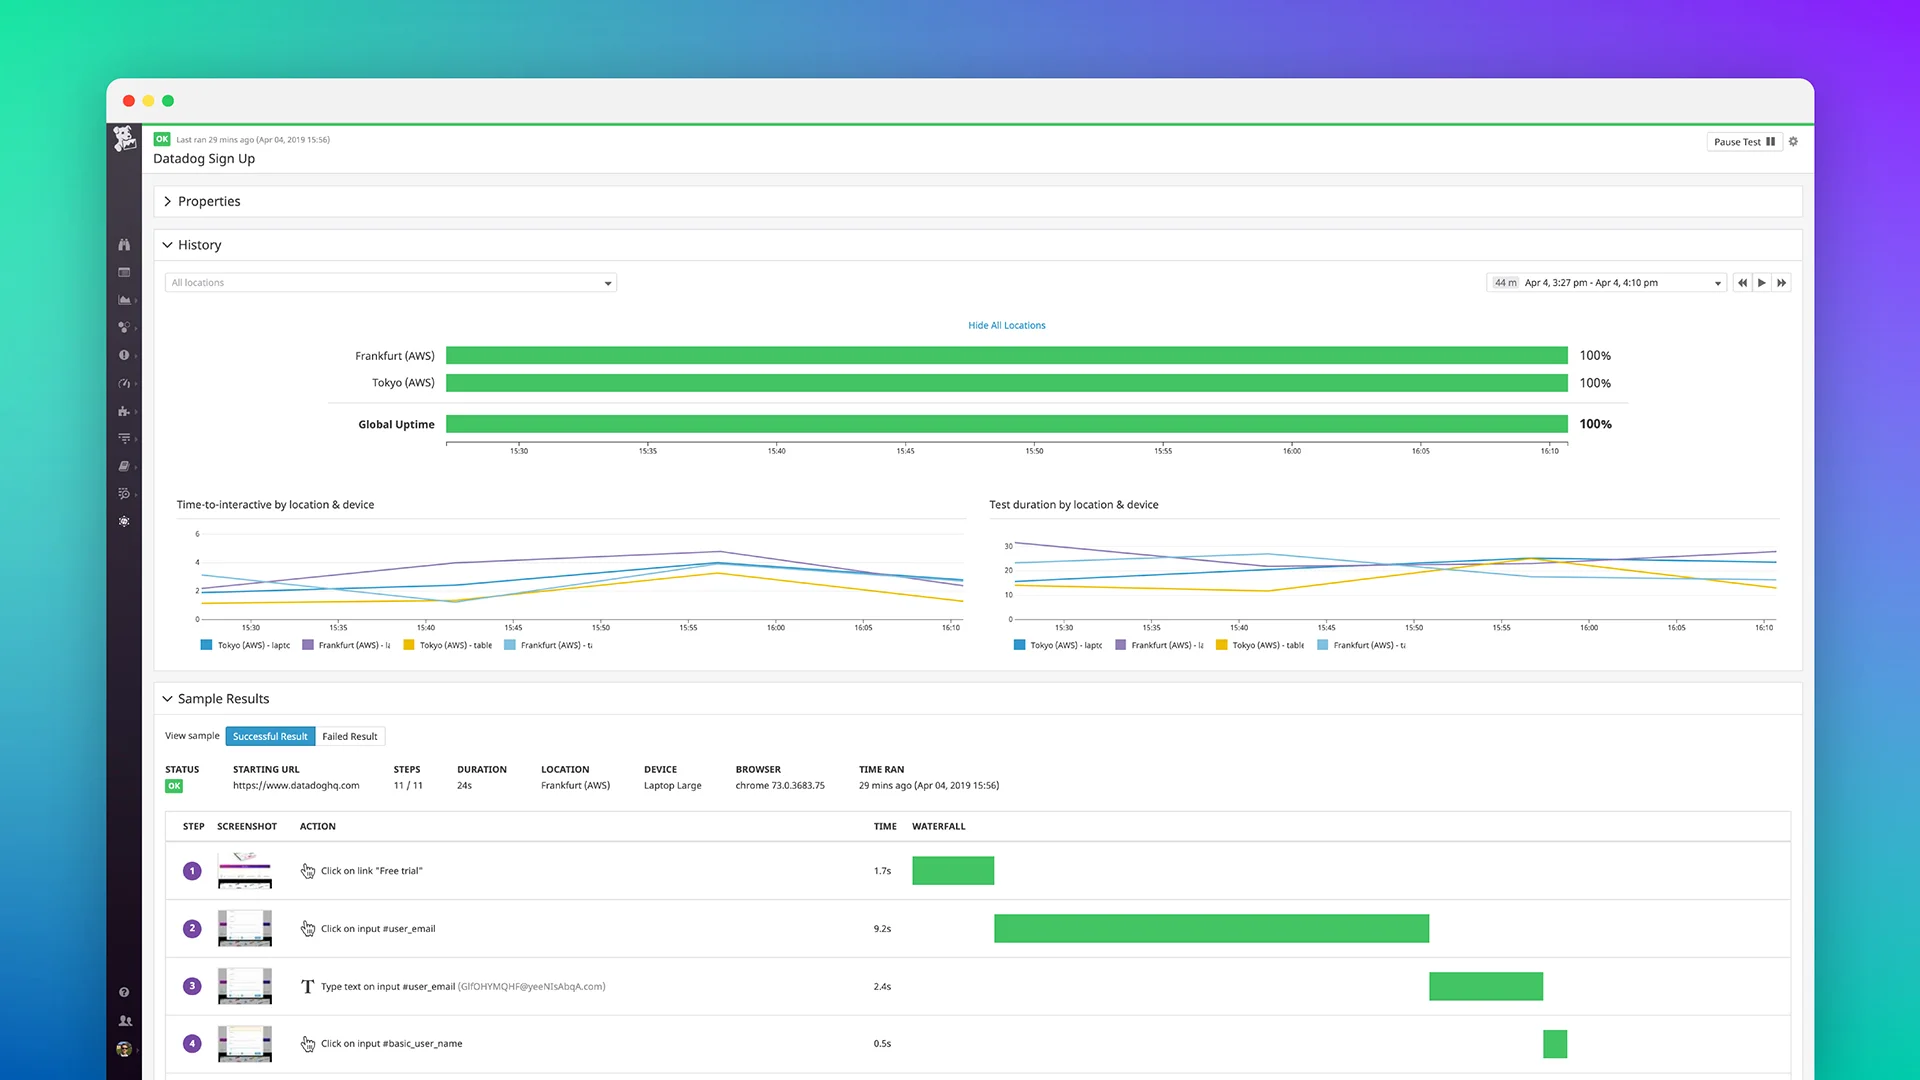Click Hide All Locations

tap(1006, 325)
